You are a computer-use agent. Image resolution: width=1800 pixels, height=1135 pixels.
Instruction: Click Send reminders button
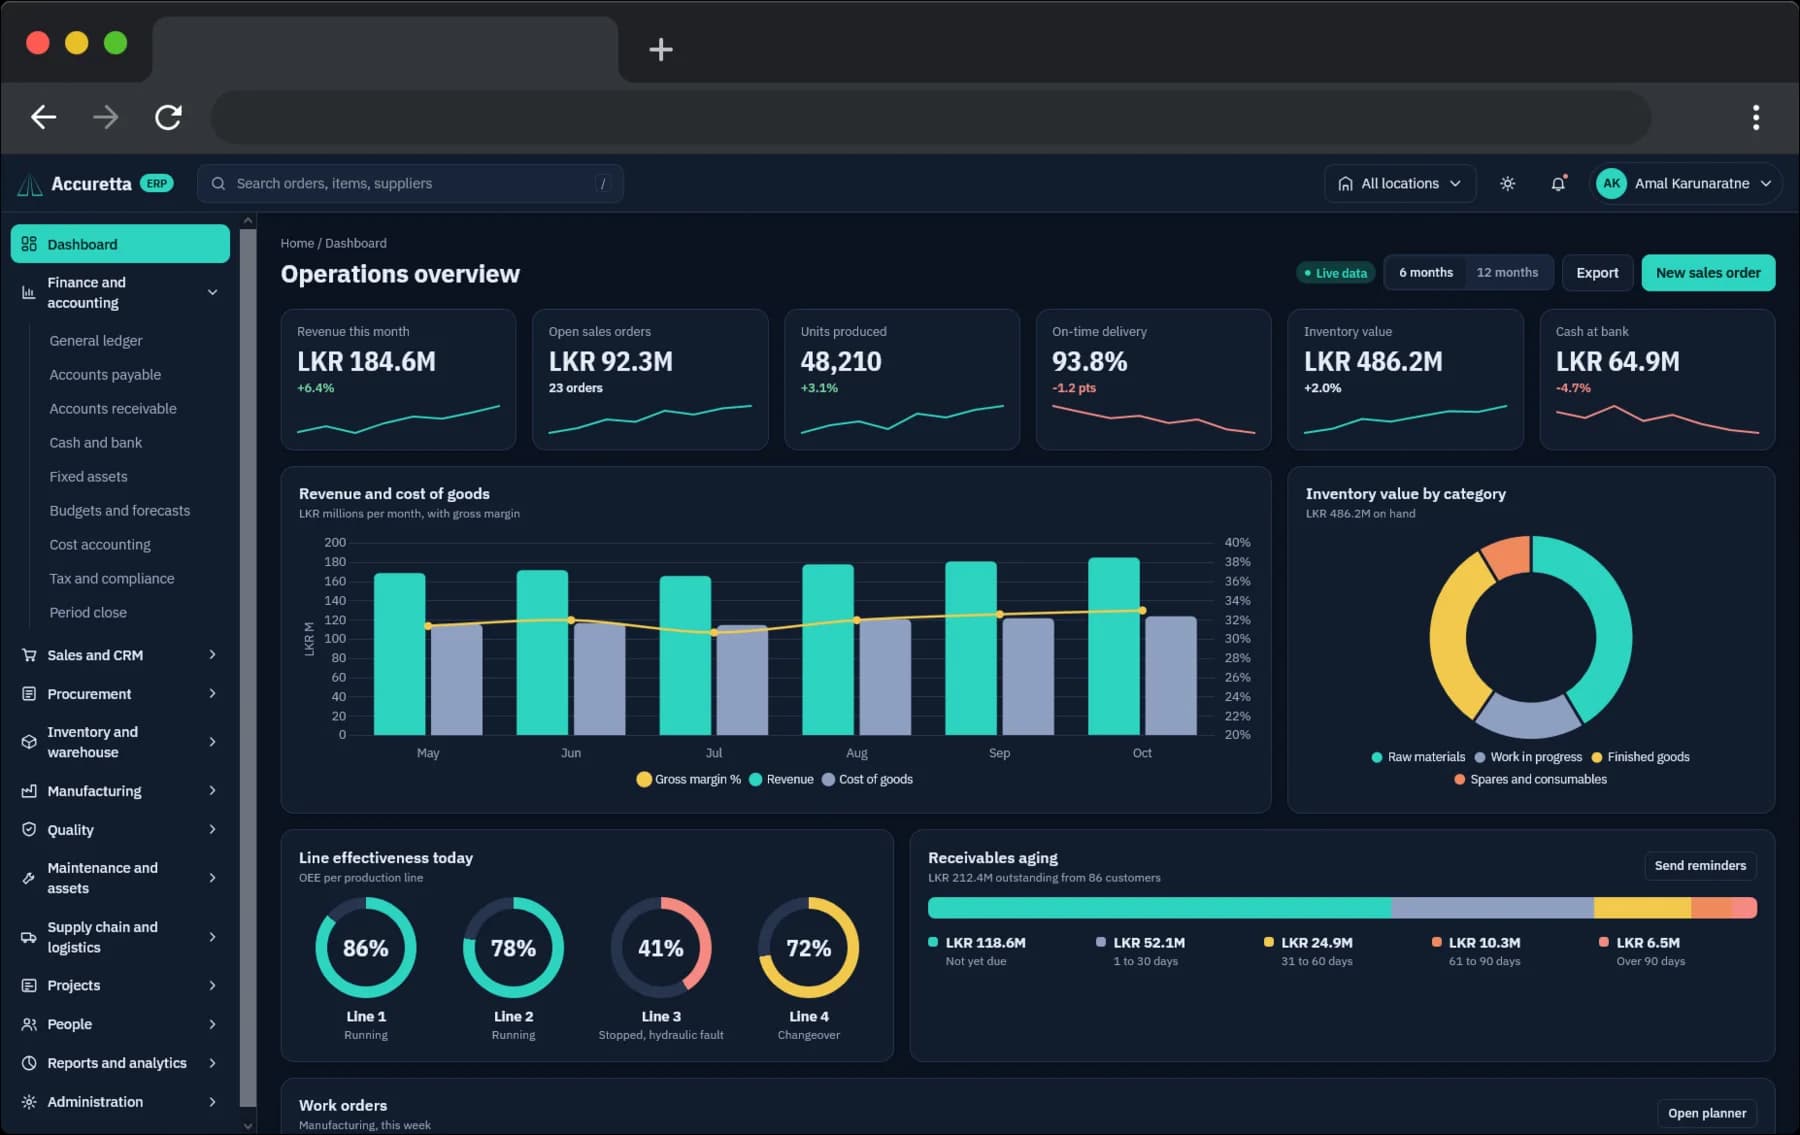1700,866
